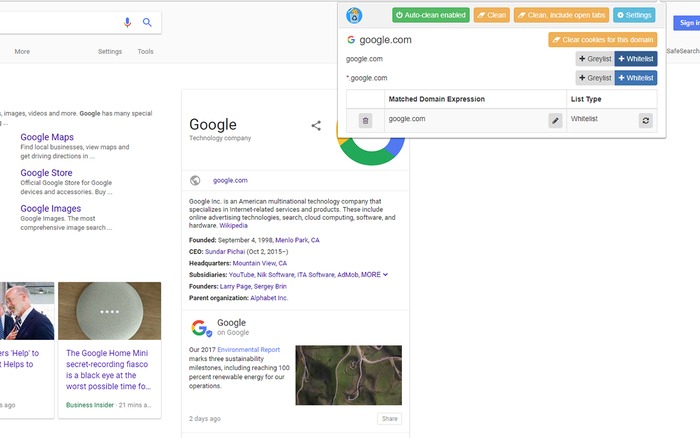
Task: Click the Clean, include open tabs button
Action: tap(560, 15)
